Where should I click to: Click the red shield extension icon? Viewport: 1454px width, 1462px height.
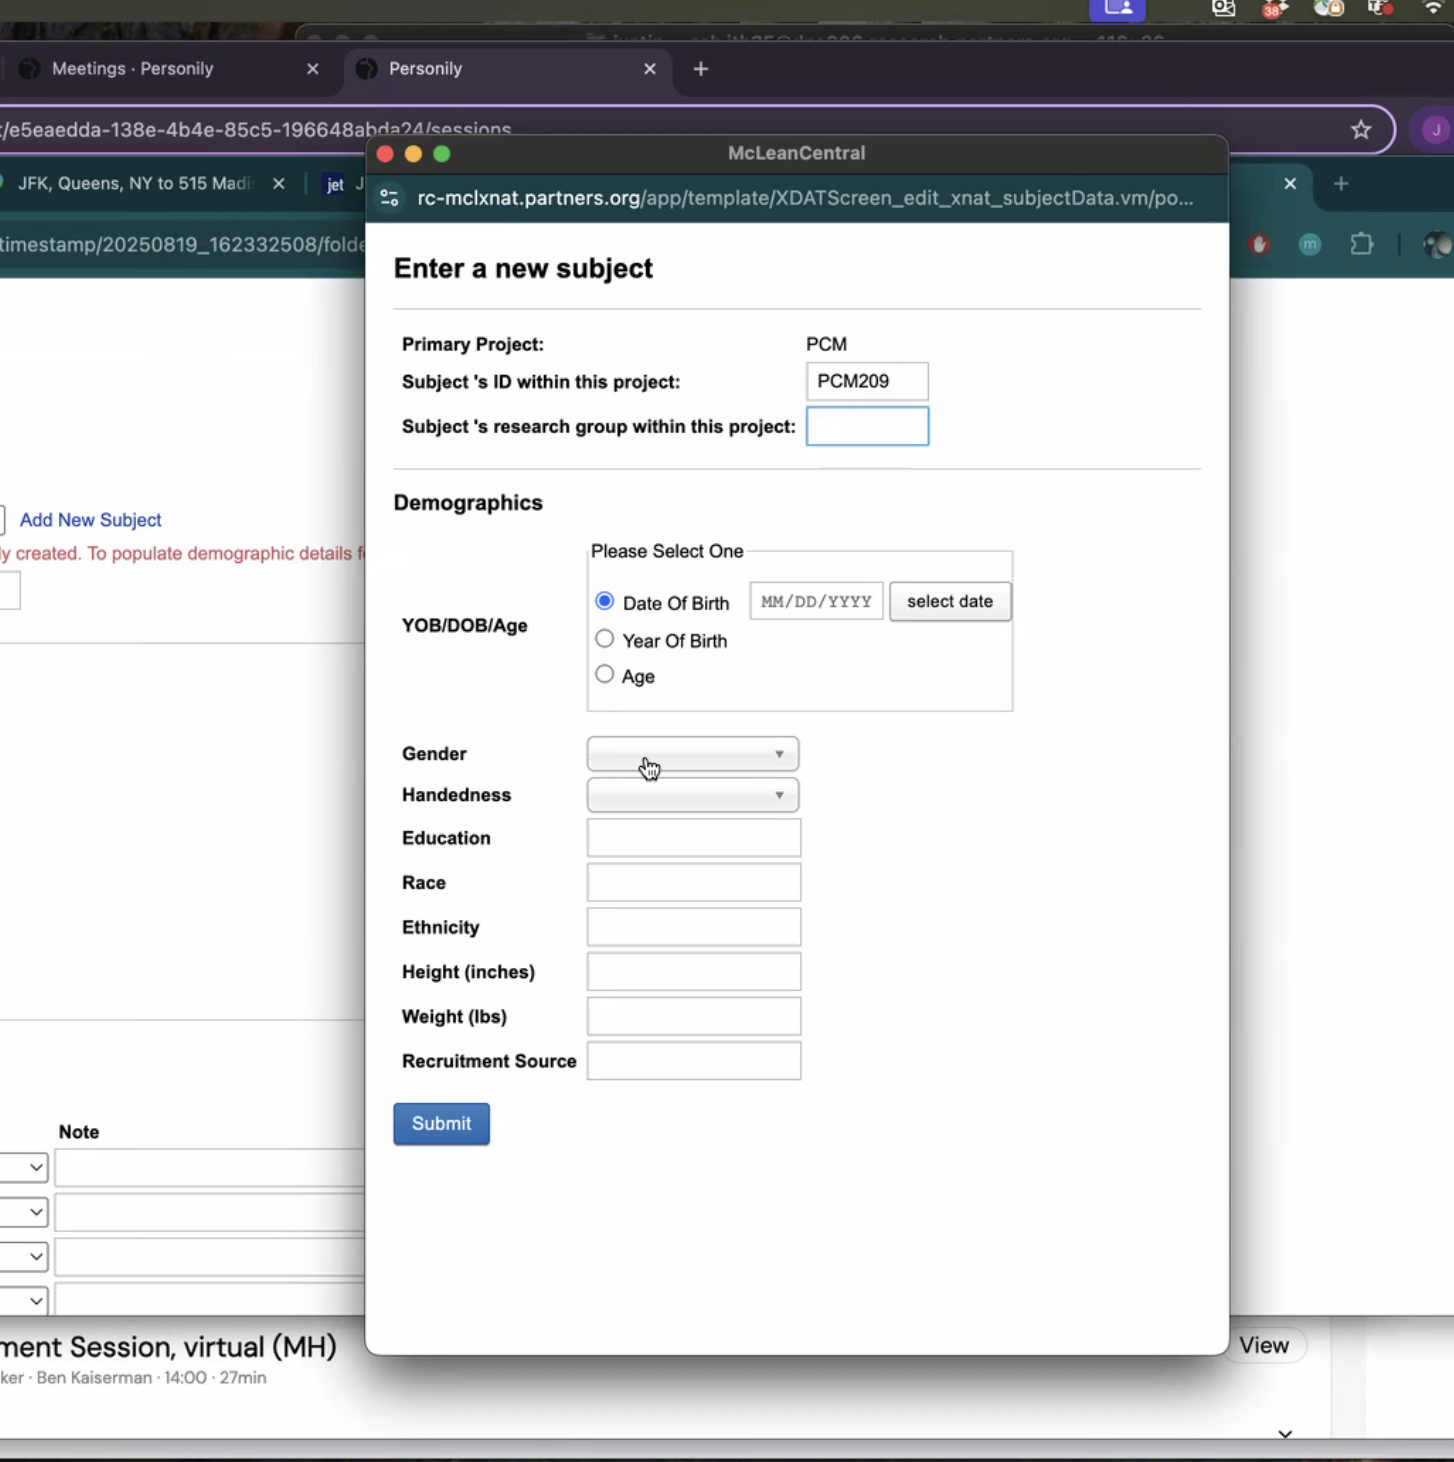1259,244
